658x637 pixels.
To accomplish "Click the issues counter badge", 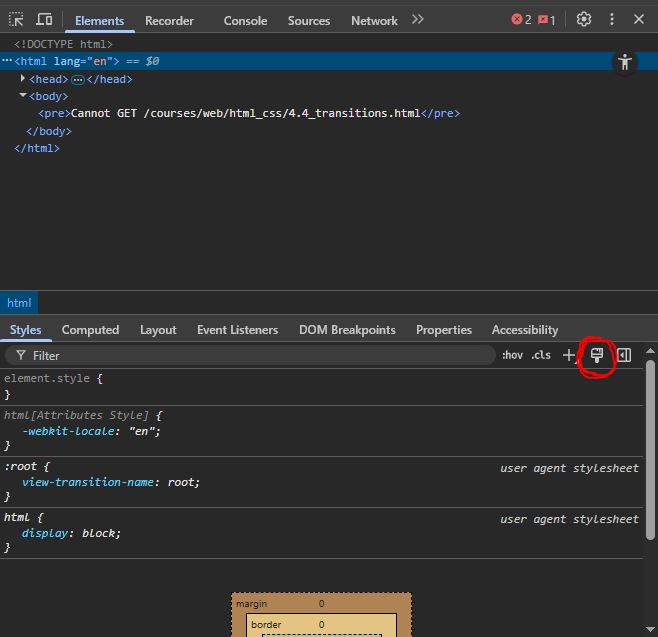I will pyautogui.click(x=547, y=19).
